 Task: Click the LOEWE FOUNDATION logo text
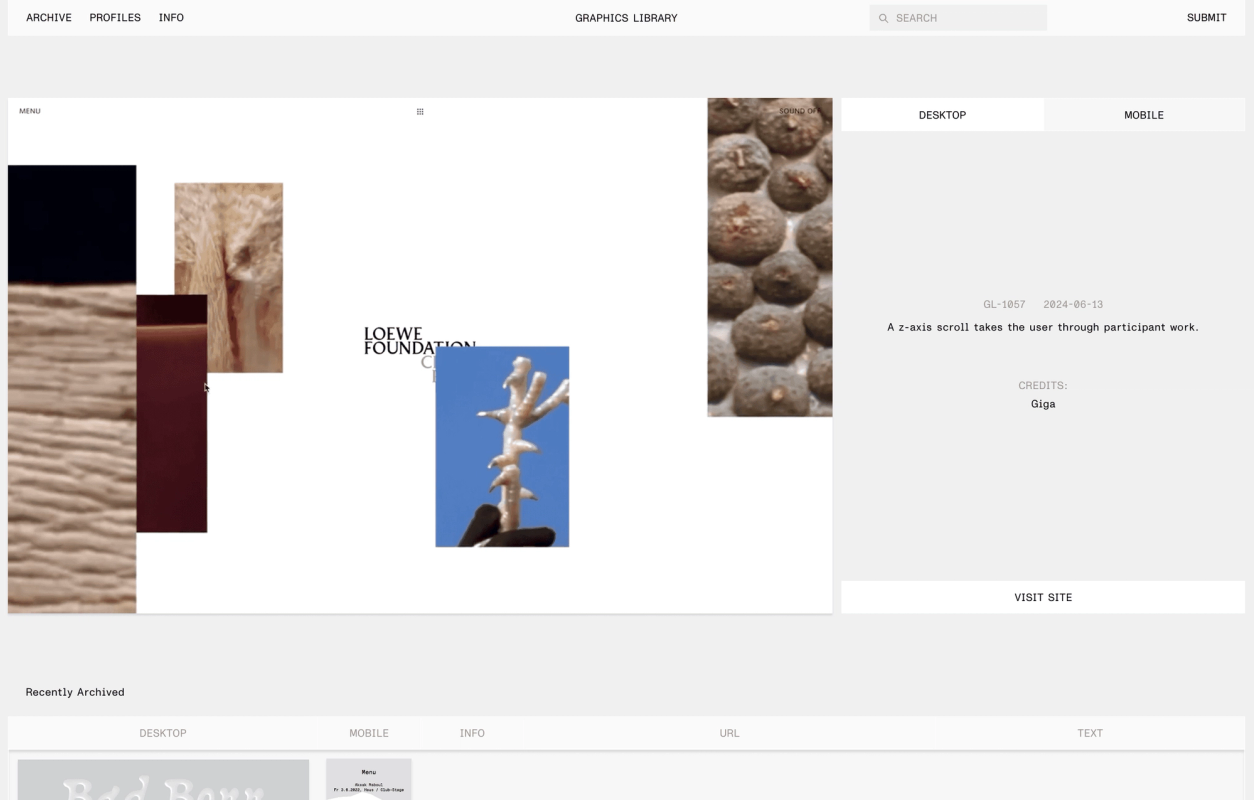coord(419,341)
